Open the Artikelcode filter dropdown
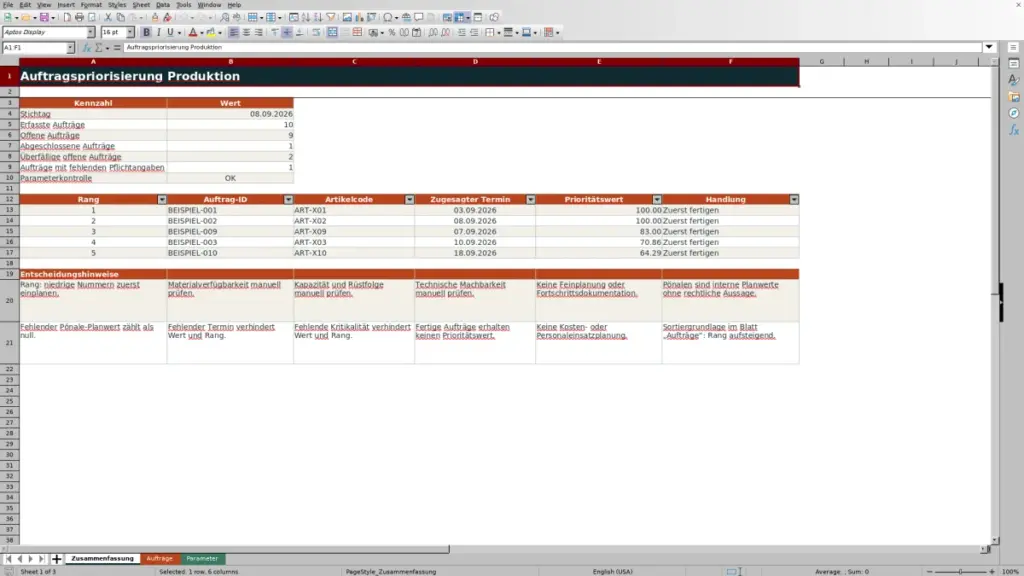The image size is (1024, 576). point(409,200)
